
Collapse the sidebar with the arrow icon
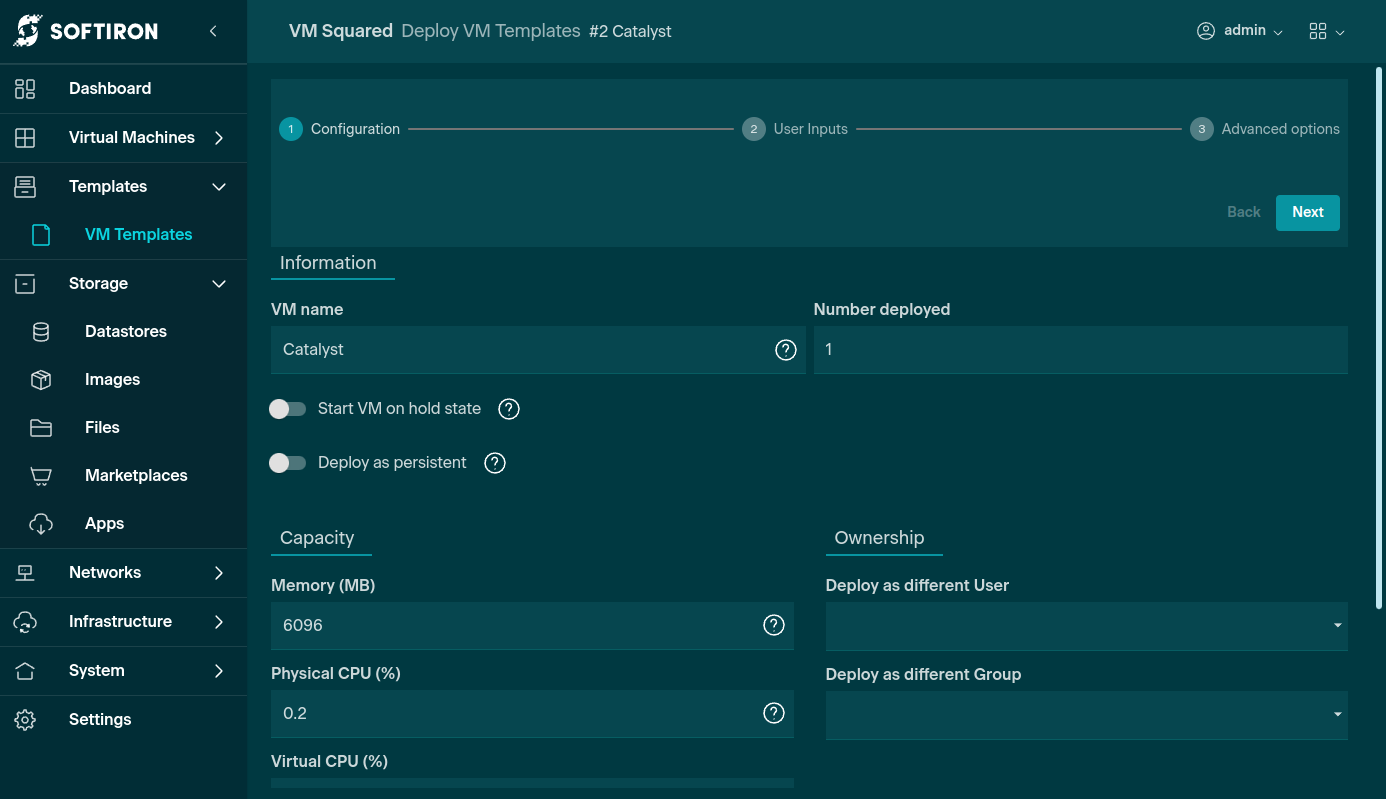pyautogui.click(x=213, y=31)
